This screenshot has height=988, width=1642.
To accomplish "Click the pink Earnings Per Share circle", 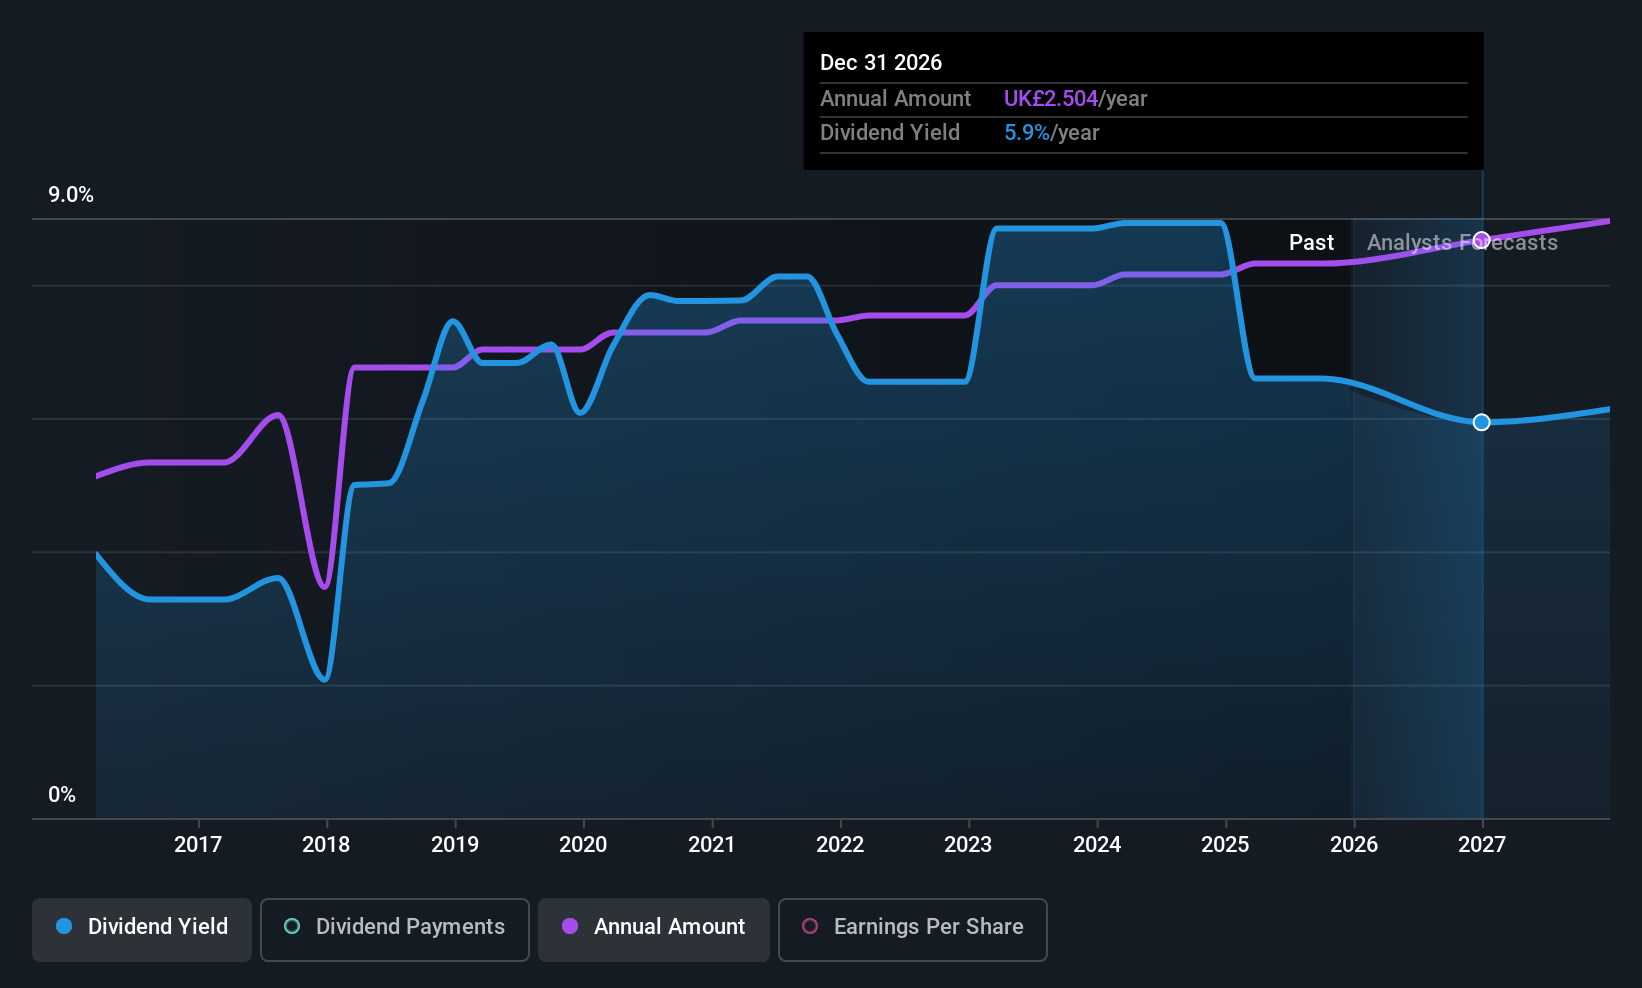I will coord(810,926).
